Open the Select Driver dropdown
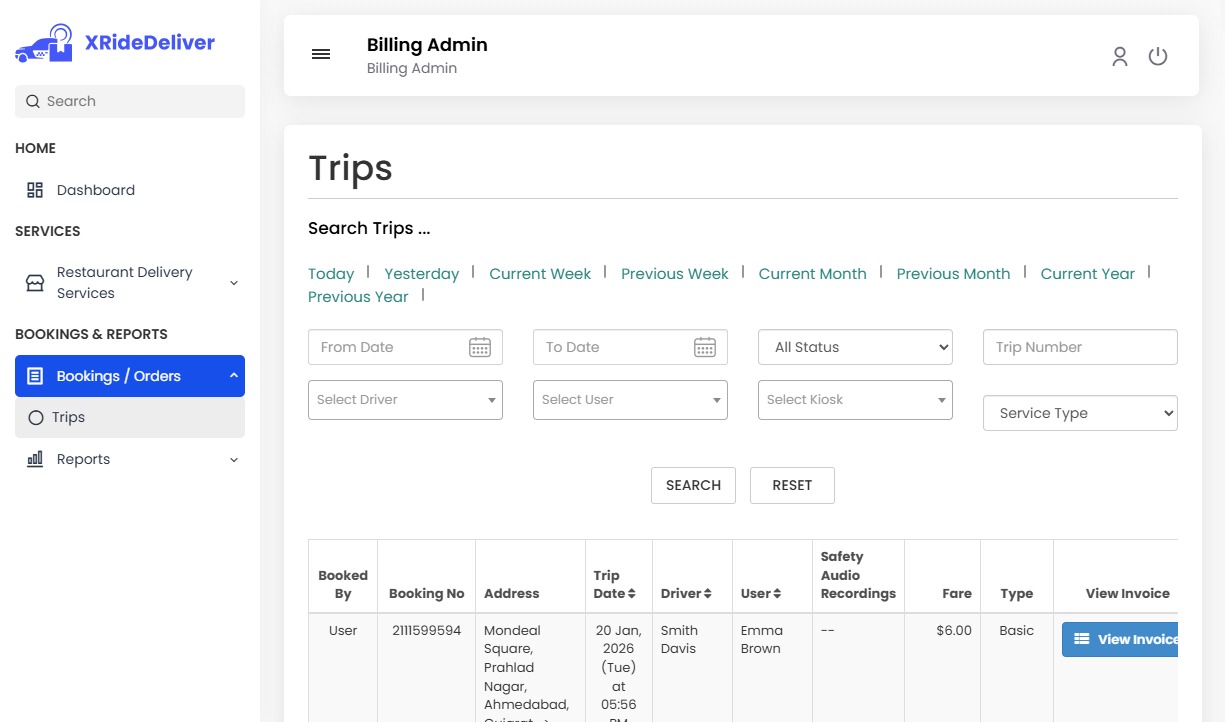 [x=405, y=400]
